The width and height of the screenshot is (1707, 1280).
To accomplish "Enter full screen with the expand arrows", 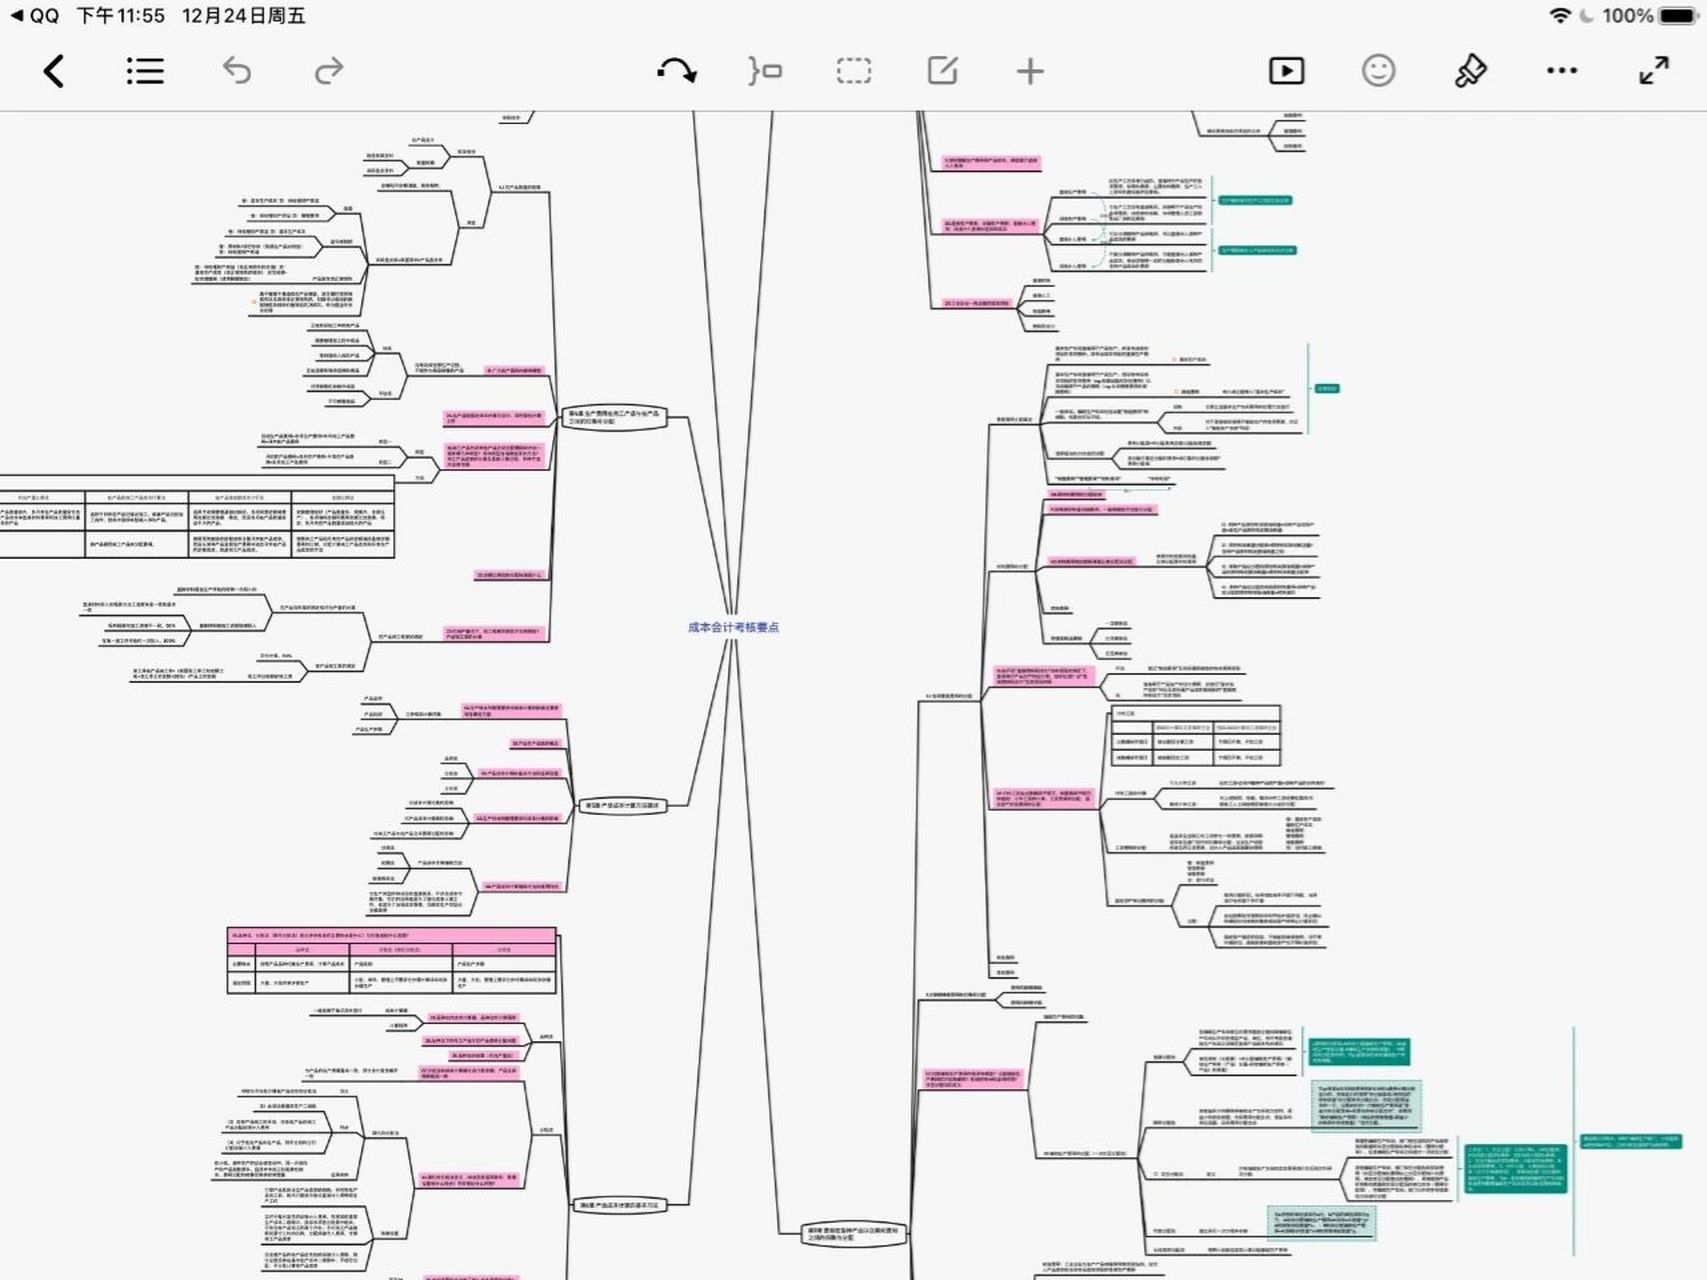I will coord(1654,71).
